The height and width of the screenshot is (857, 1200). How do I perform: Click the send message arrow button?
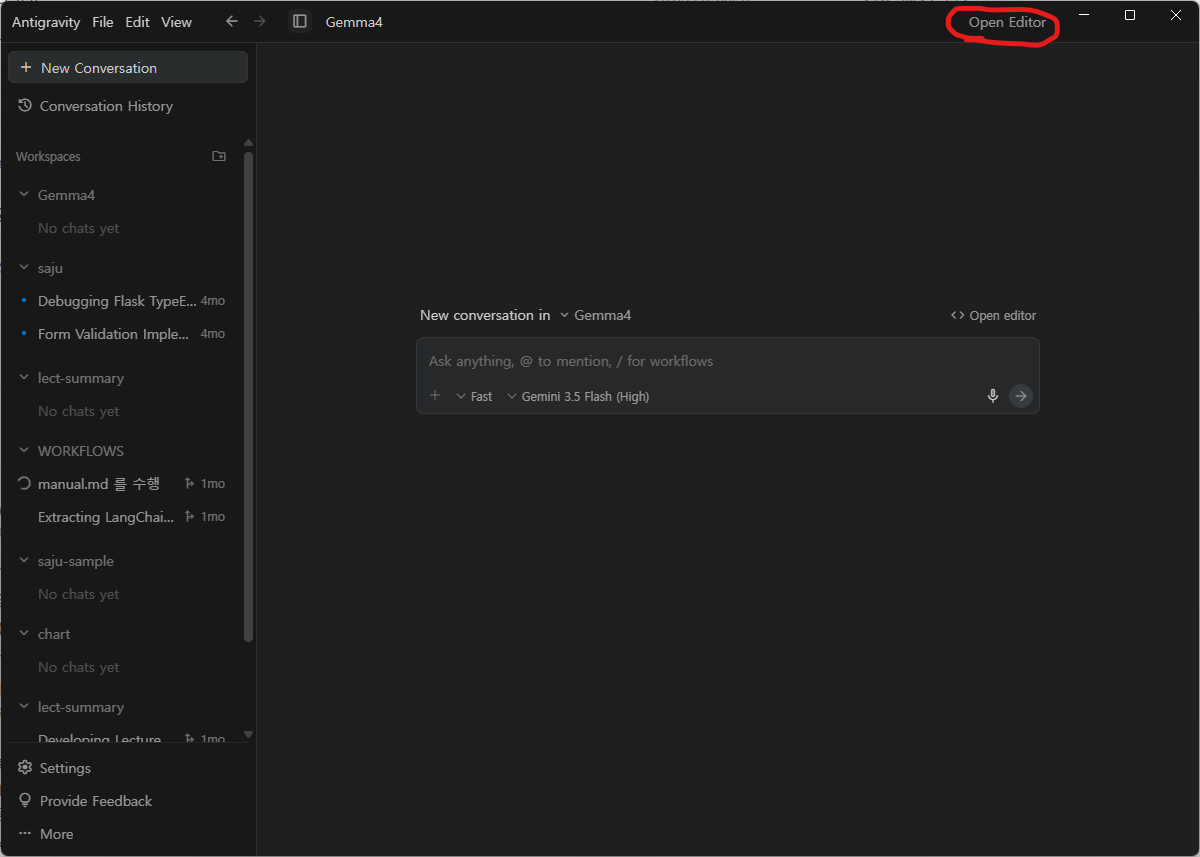pyautogui.click(x=1020, y=396)
